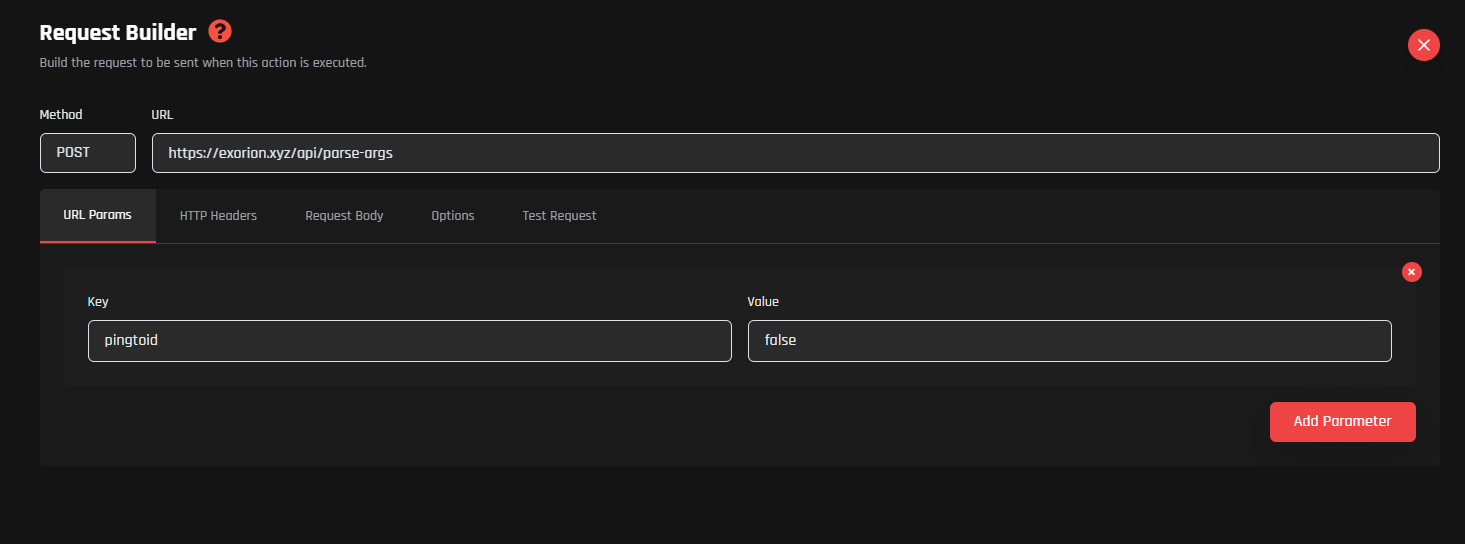Viewport: 1465px width, 544px height.
Task: Focus the Key field containing pingtoid
Action: pos(409,341)
